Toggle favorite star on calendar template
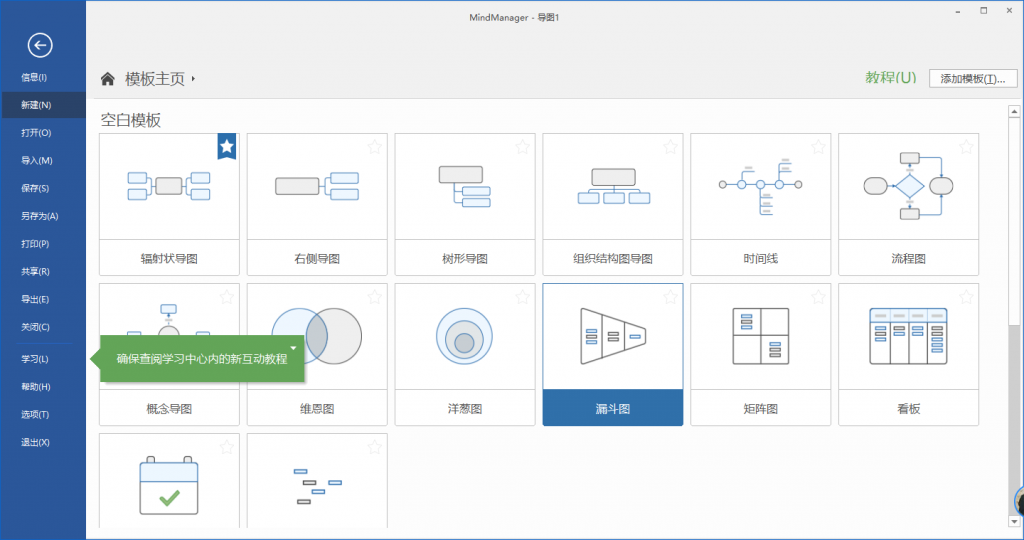1024x540 pixels. coord(227,447)
